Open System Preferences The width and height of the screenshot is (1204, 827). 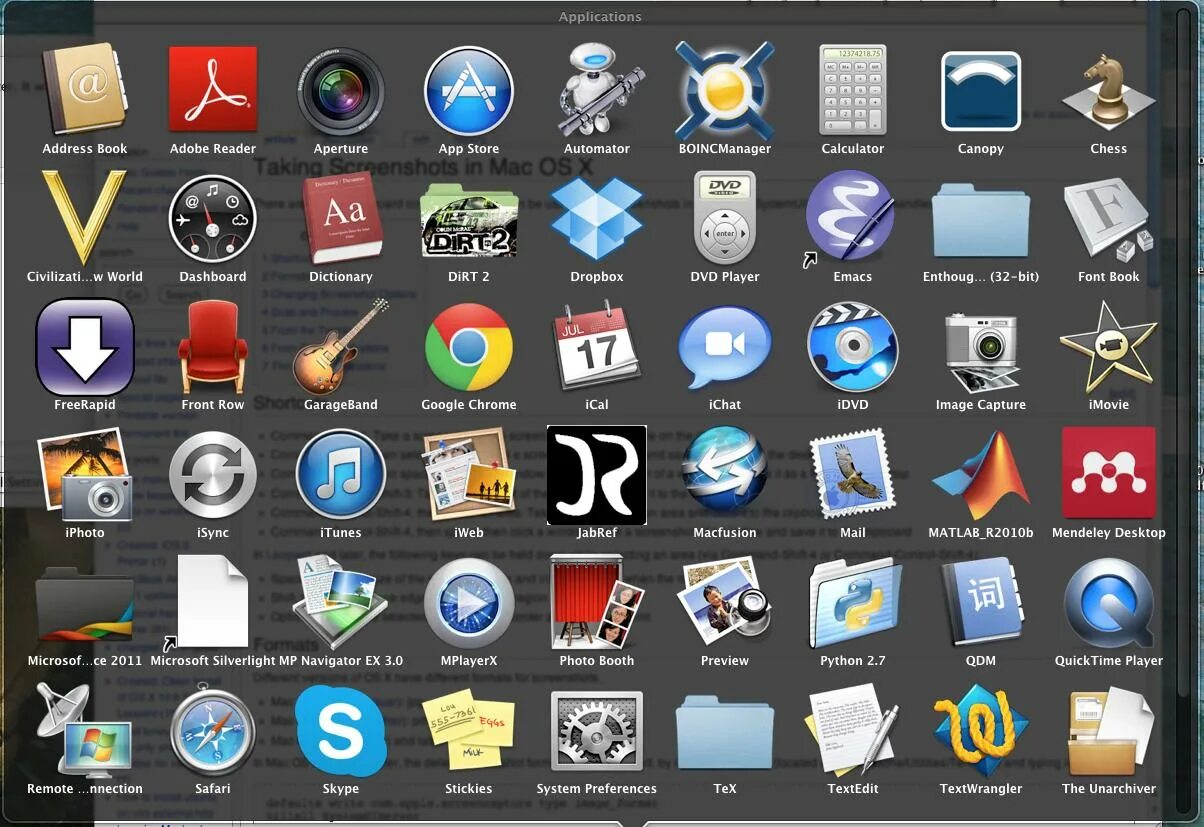point(597,733)
